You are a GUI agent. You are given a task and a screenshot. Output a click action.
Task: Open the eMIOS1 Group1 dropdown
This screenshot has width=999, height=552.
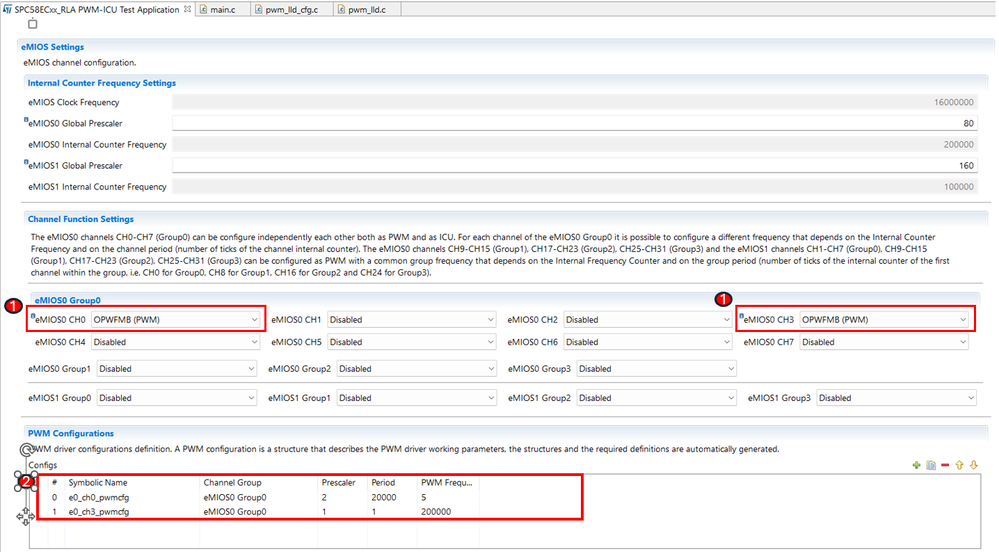(x=417, y=398)
